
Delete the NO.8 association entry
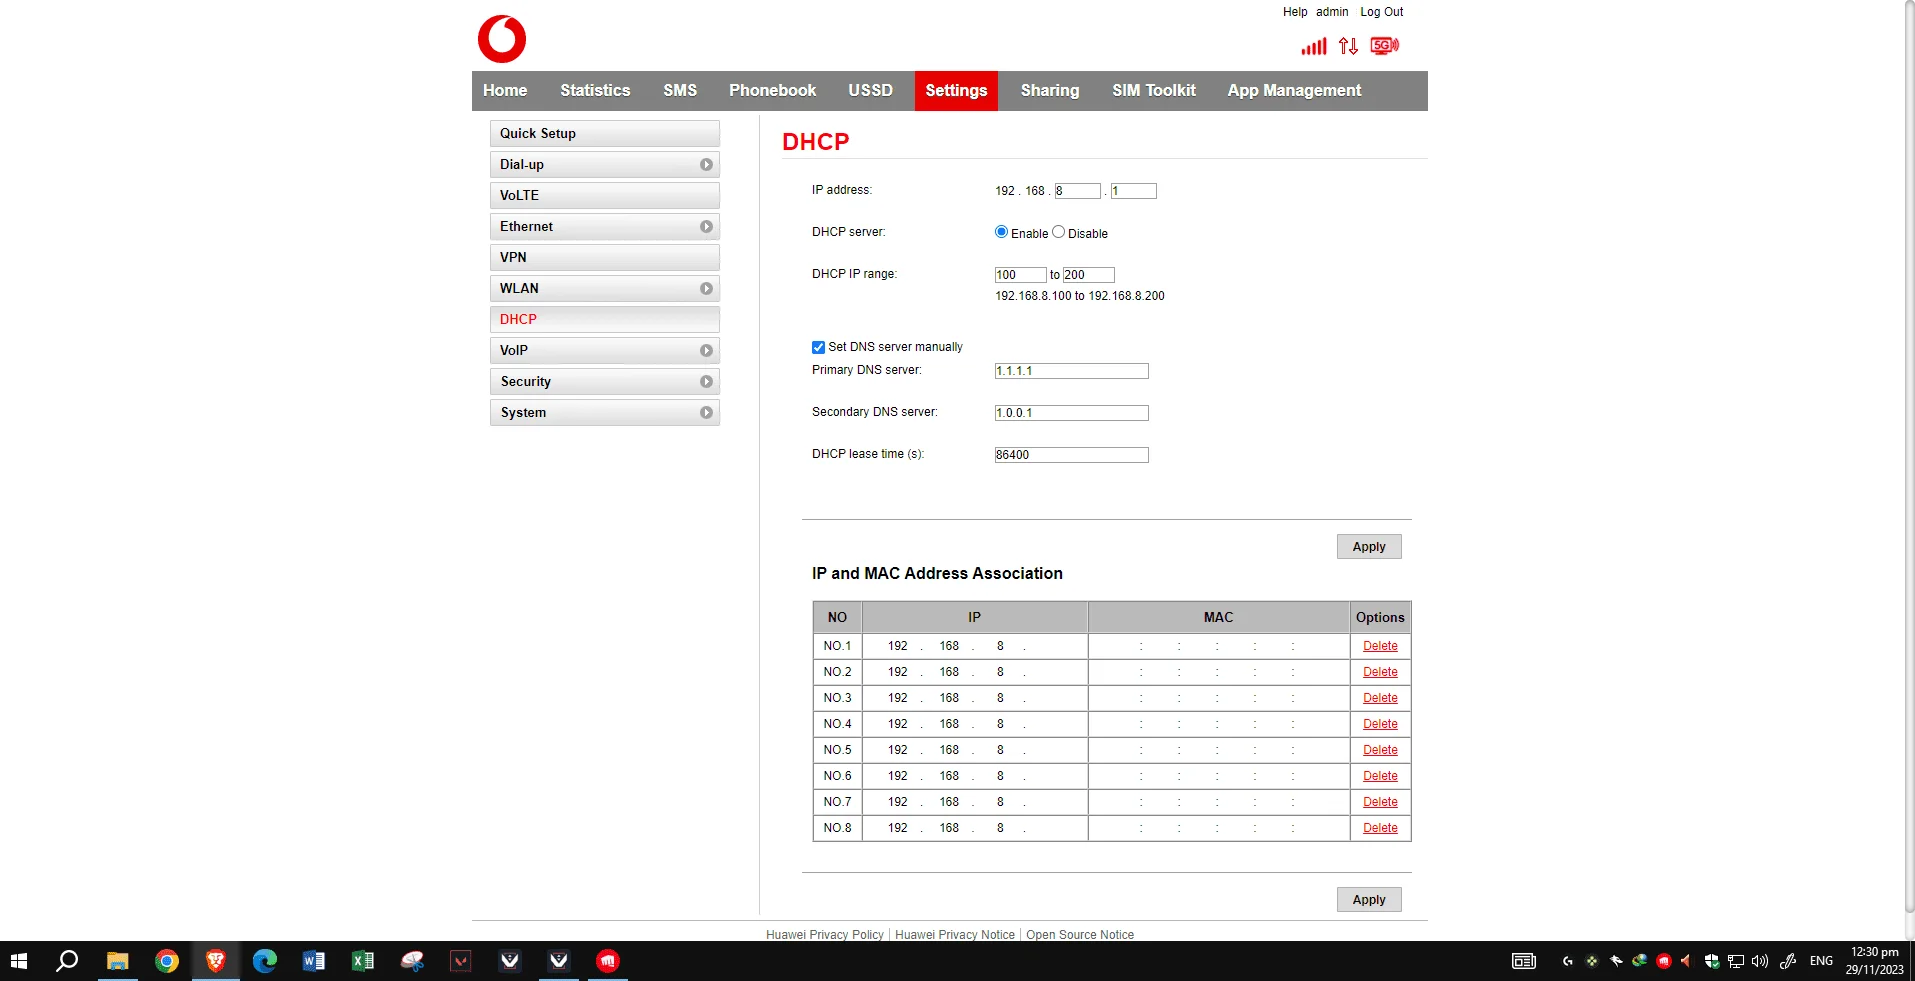1380,828
